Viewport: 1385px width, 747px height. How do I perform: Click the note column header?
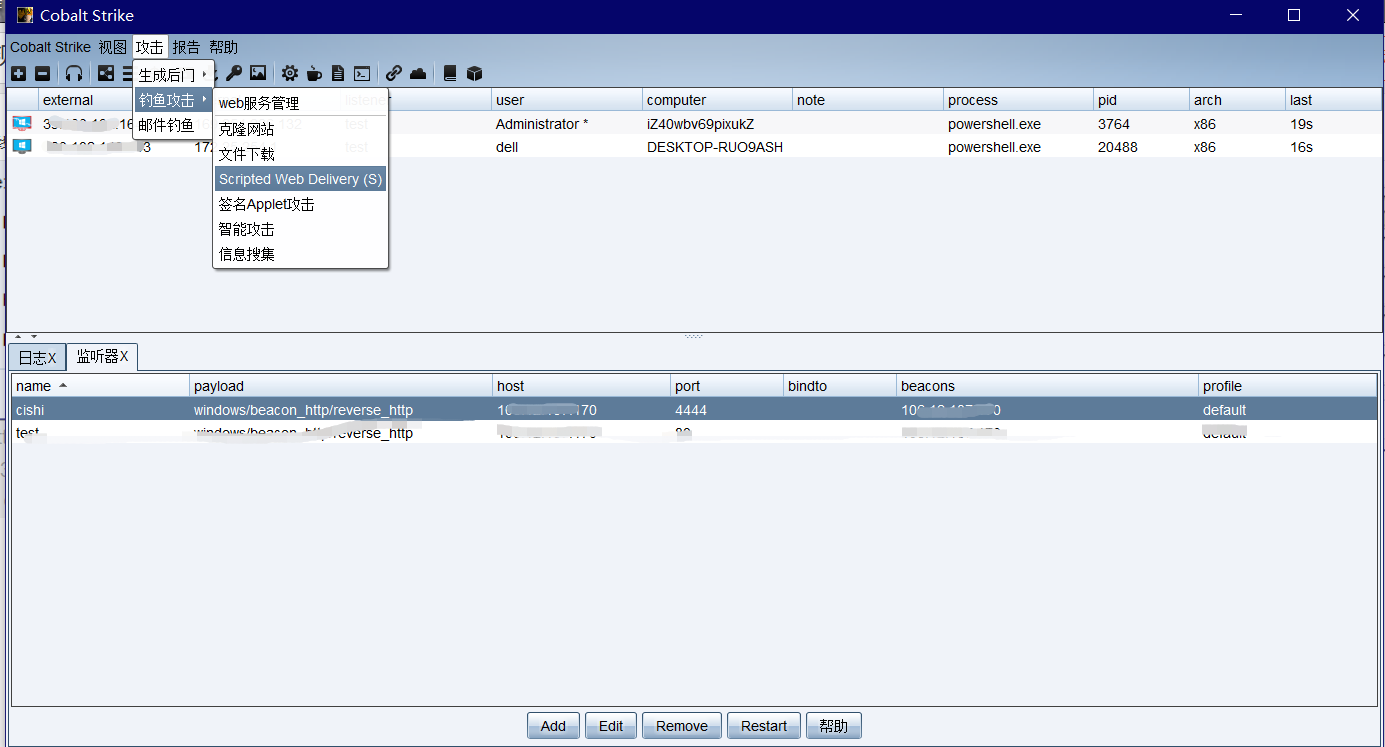click(868, 100)
